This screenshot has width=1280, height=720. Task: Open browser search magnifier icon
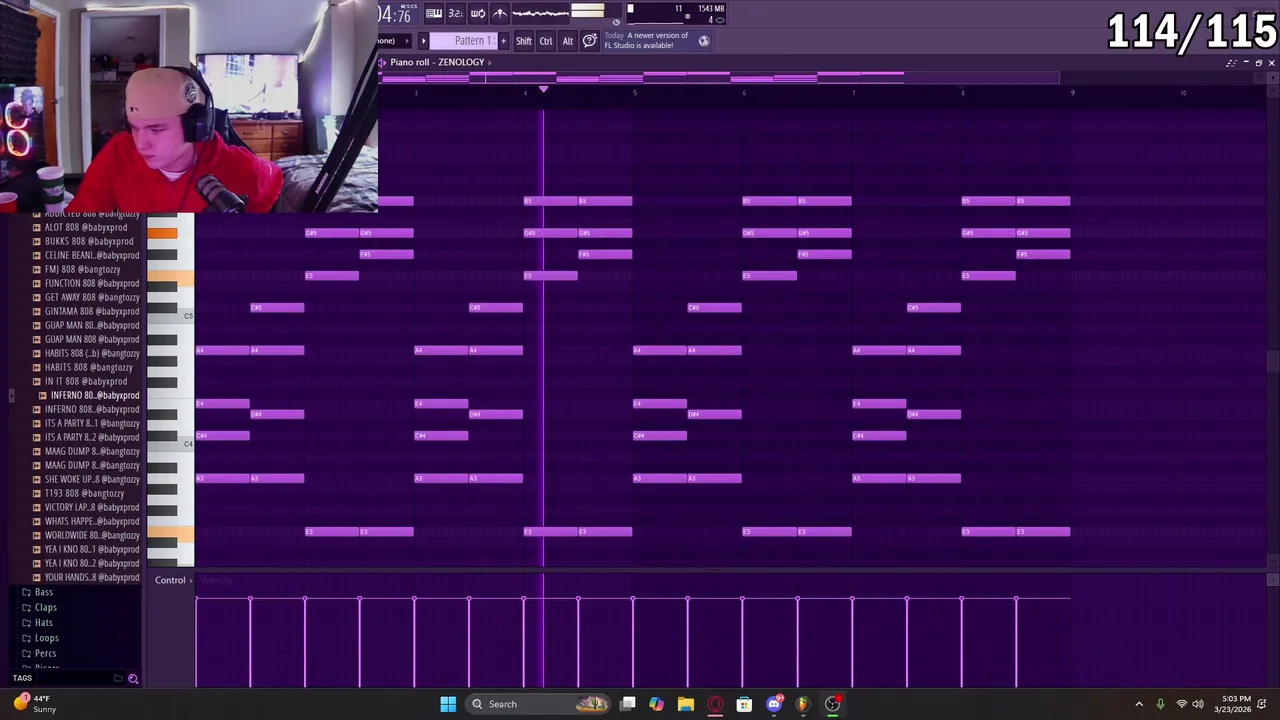pos(133,679)
